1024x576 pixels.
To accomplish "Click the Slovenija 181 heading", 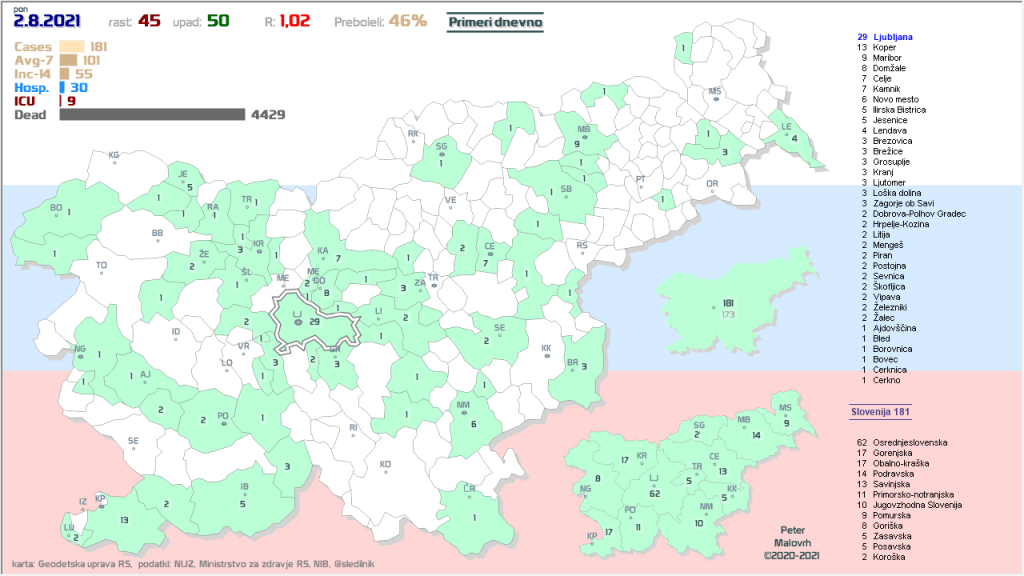I will [880, 411].
